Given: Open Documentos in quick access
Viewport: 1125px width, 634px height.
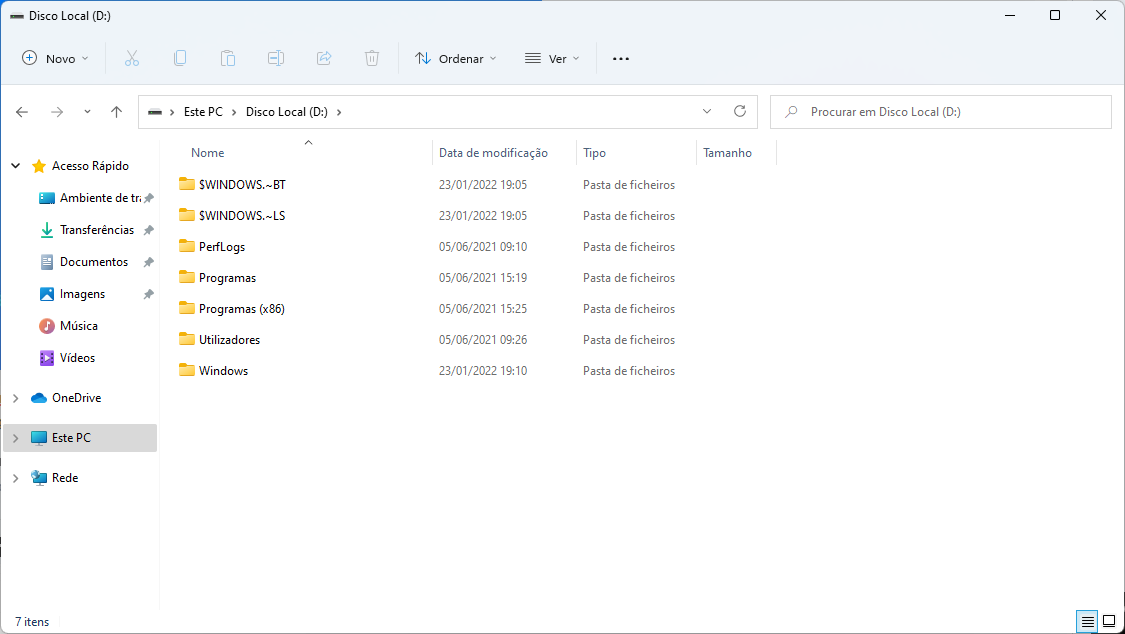Looking at the screenshot, I should coord(94,262).
